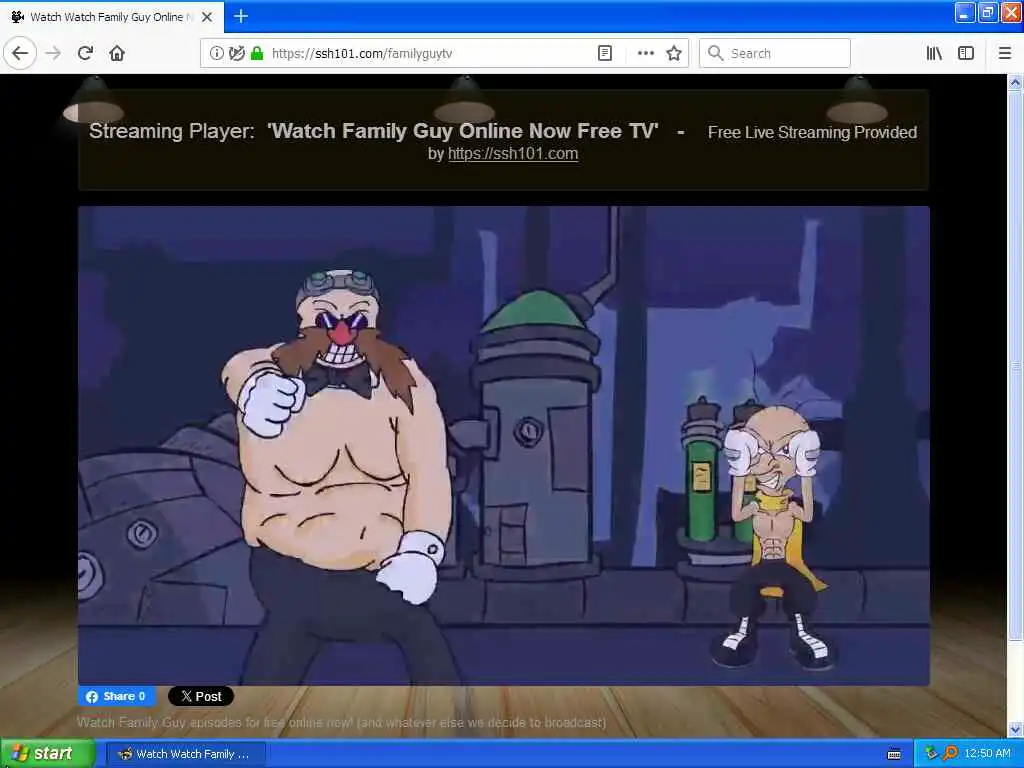Viewport: 1024px width, 768px height.
Task: Open the Firefox hamburger menu
Action: coord(1005,54)
